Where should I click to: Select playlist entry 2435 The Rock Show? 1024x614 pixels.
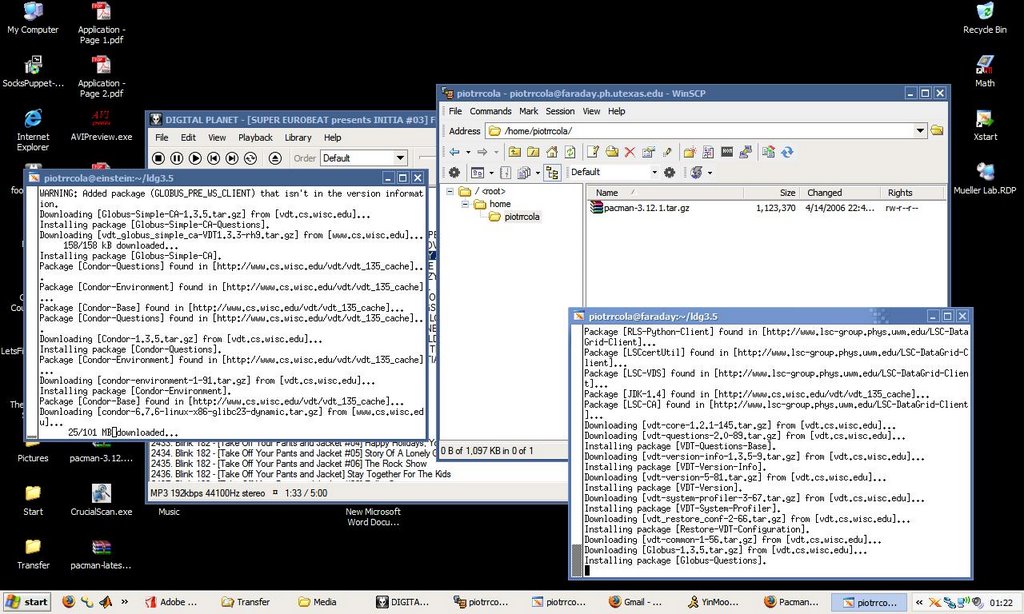point(289,464)
